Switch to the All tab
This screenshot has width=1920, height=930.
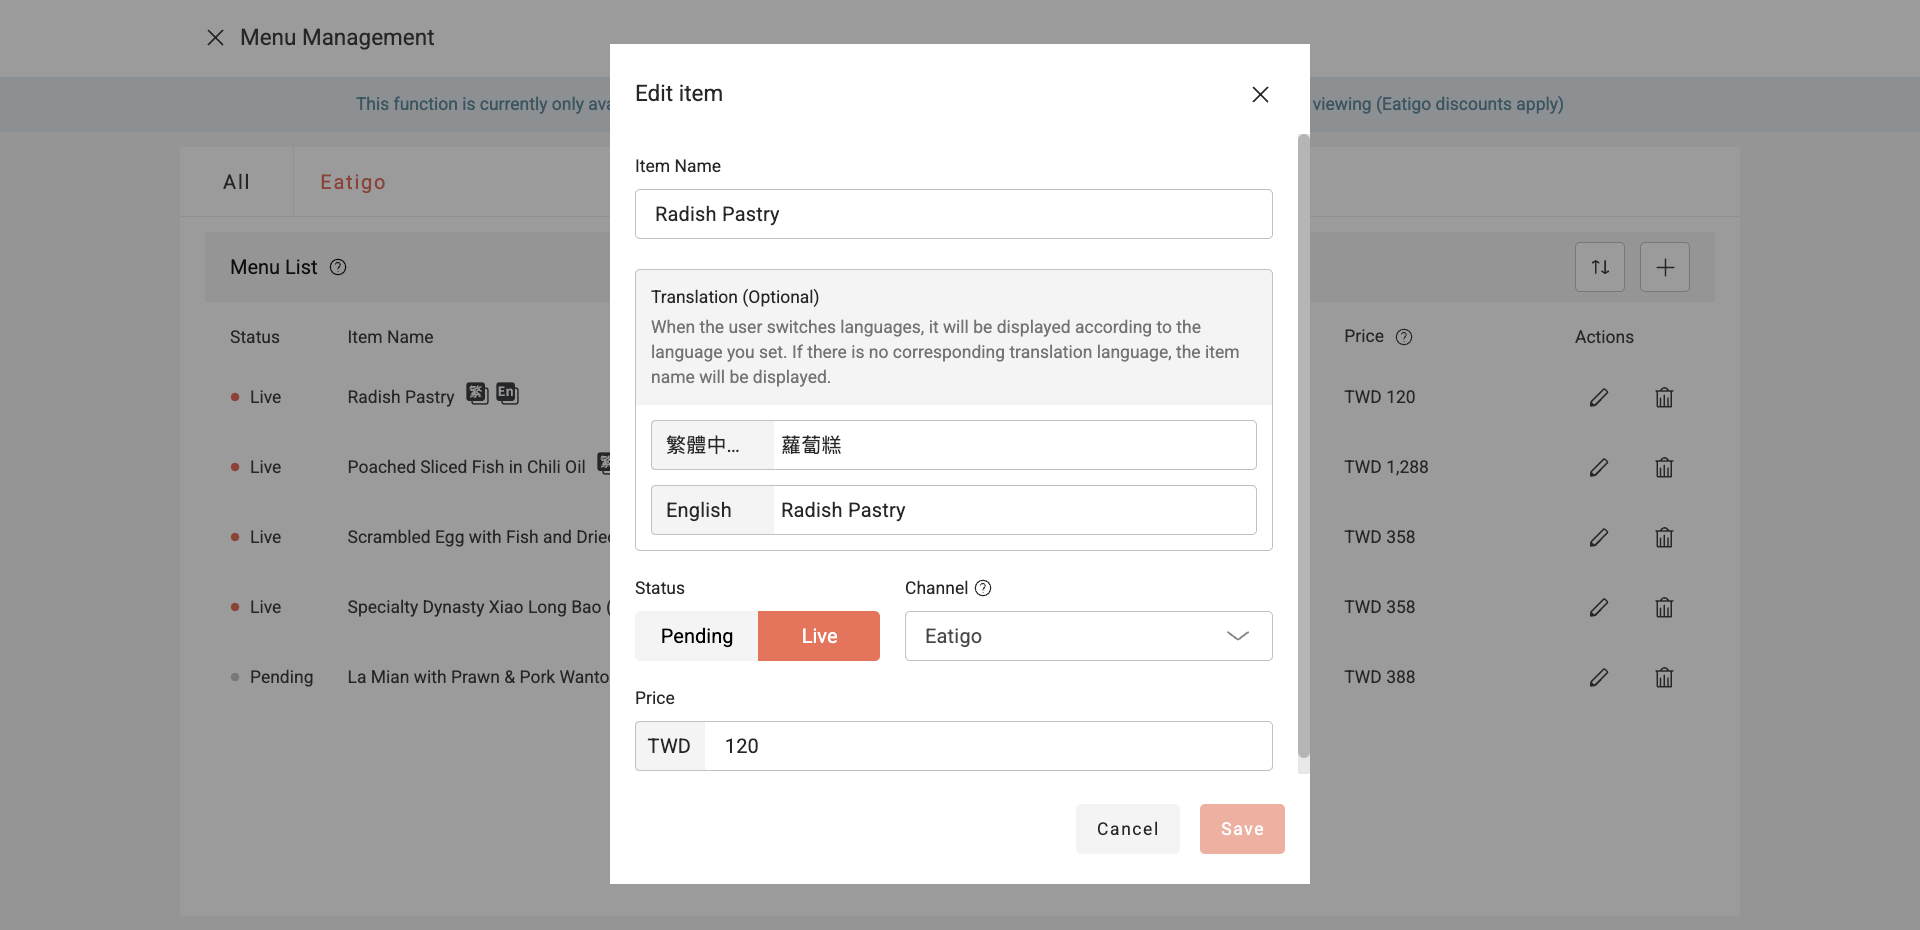point(236,181)
